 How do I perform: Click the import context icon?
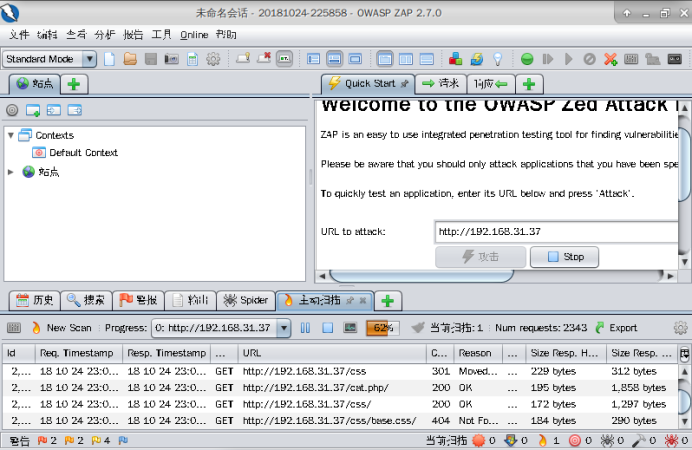(x=54, y=110)
